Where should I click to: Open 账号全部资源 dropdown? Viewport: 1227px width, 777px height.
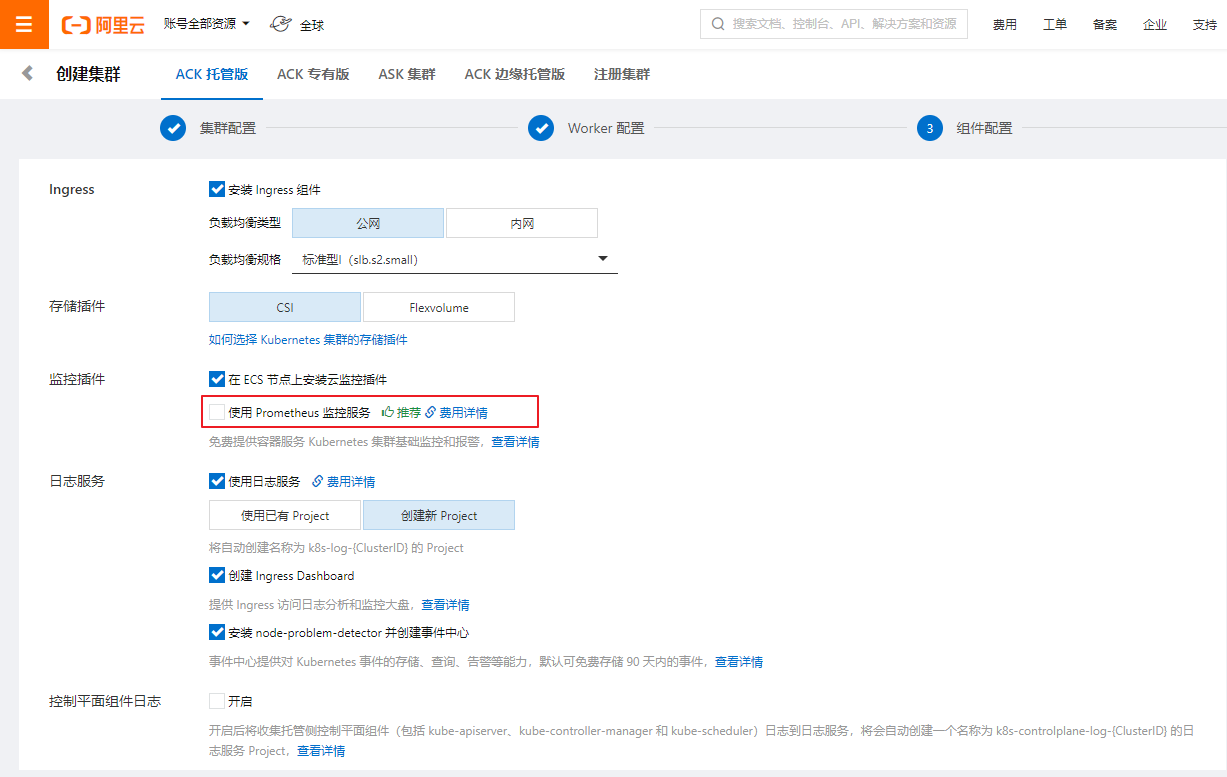[207, 24]
